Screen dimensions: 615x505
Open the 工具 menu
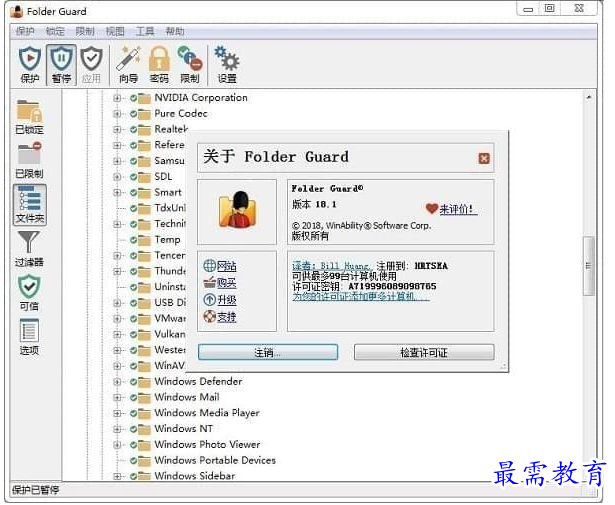click(145, 31)
